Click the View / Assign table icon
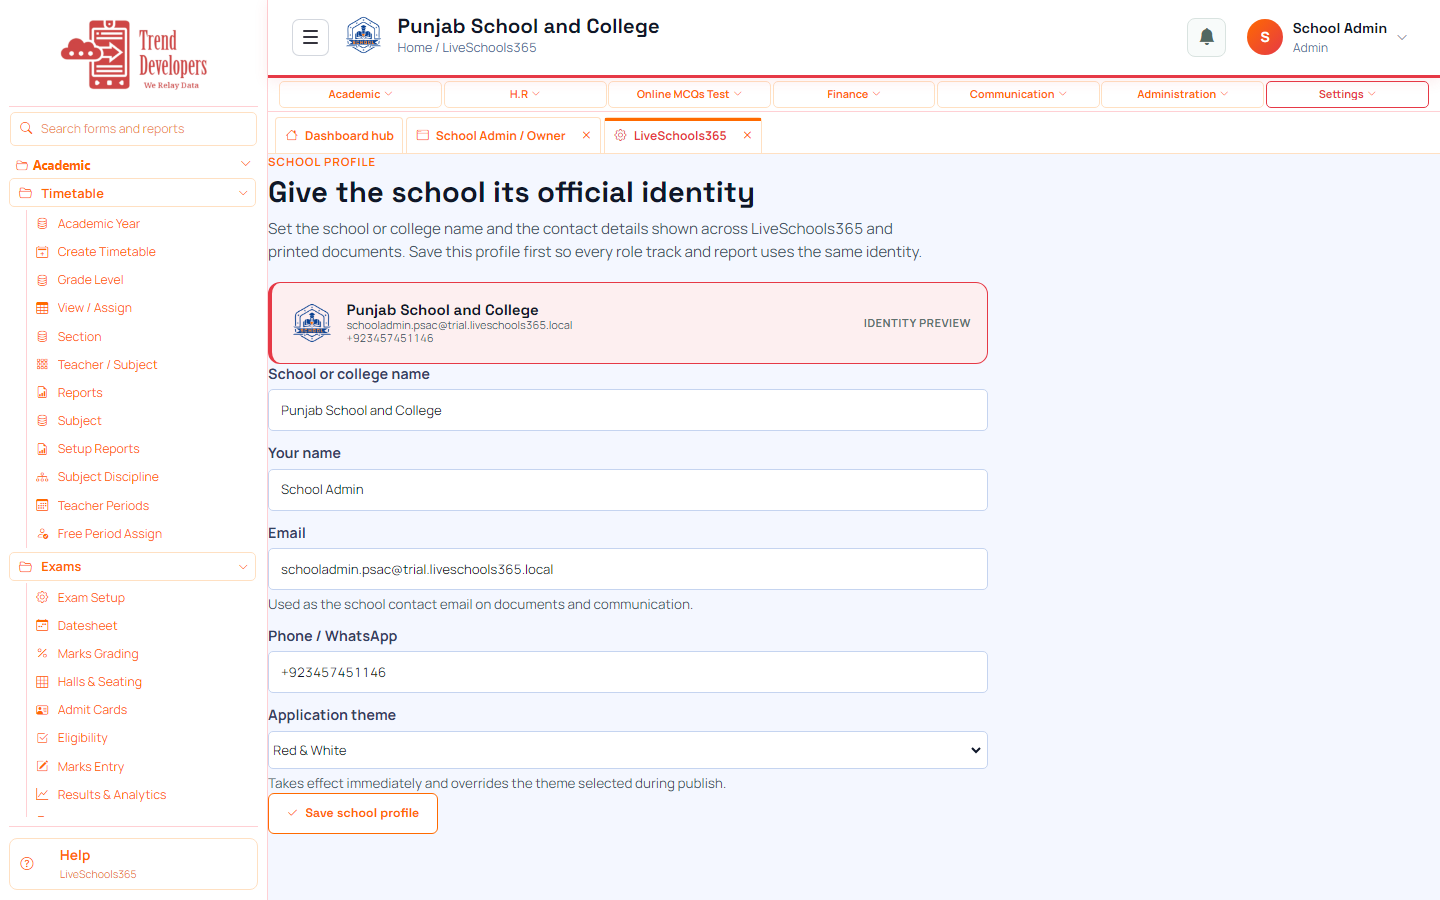 click(x=42, y=308)
